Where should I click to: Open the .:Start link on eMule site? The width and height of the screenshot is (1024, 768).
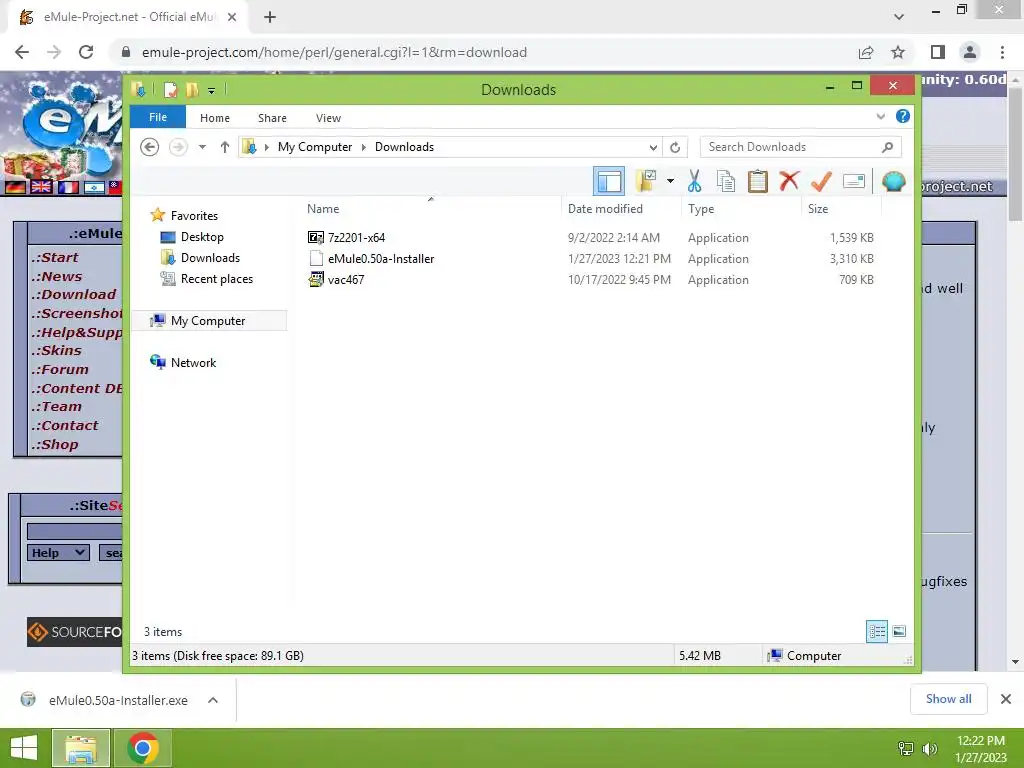56,257
